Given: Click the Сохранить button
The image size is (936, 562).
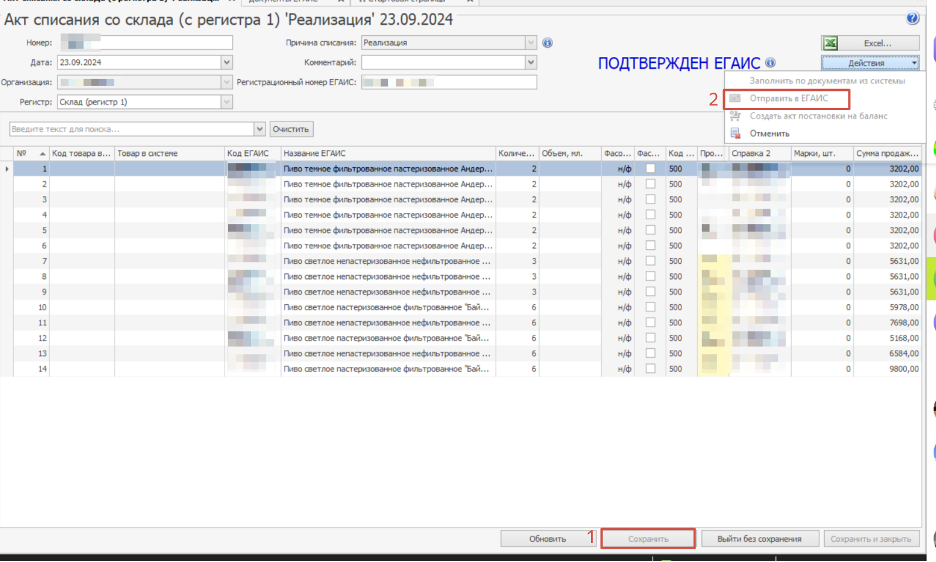Looking at the screenshot, I should coord(648,539).
